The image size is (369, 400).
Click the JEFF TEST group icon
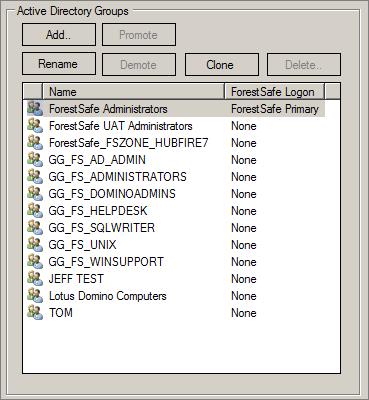click(x=35, y=279)
